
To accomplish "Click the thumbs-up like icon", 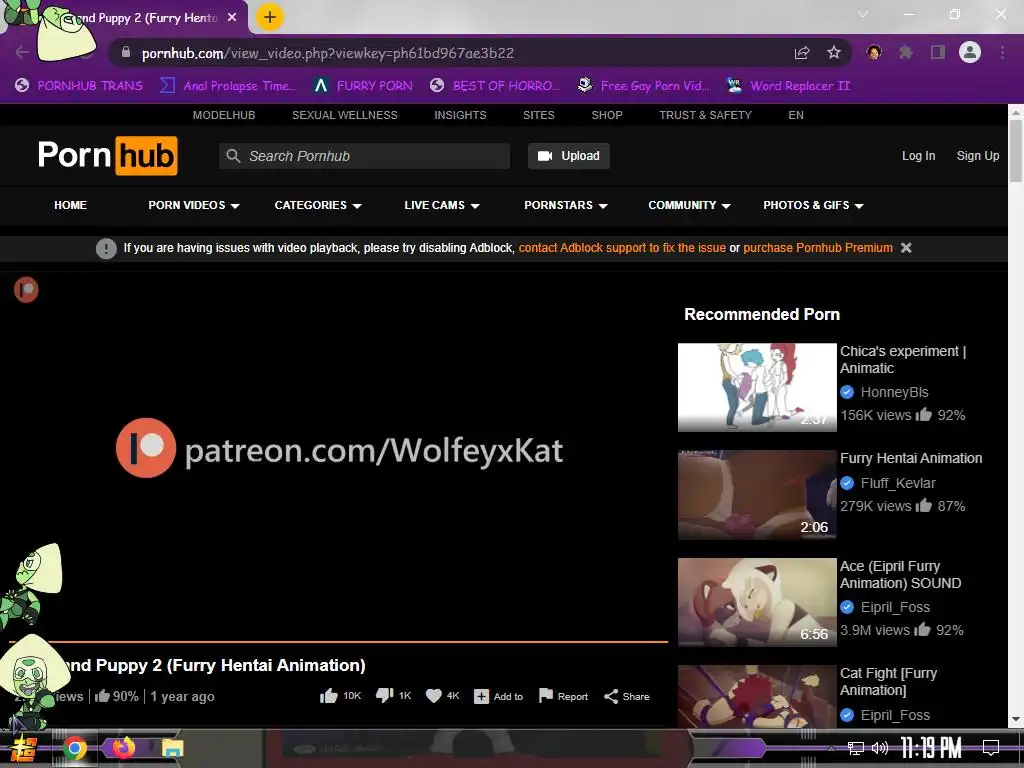I will pos(328,696).
